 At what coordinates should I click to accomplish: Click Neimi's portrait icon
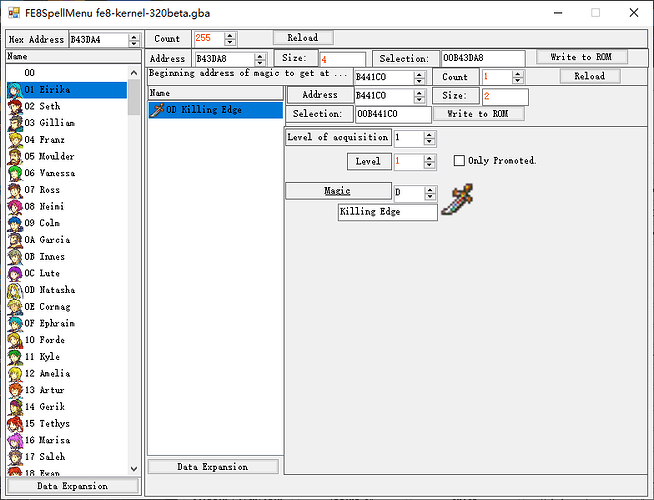click(15, 207)
